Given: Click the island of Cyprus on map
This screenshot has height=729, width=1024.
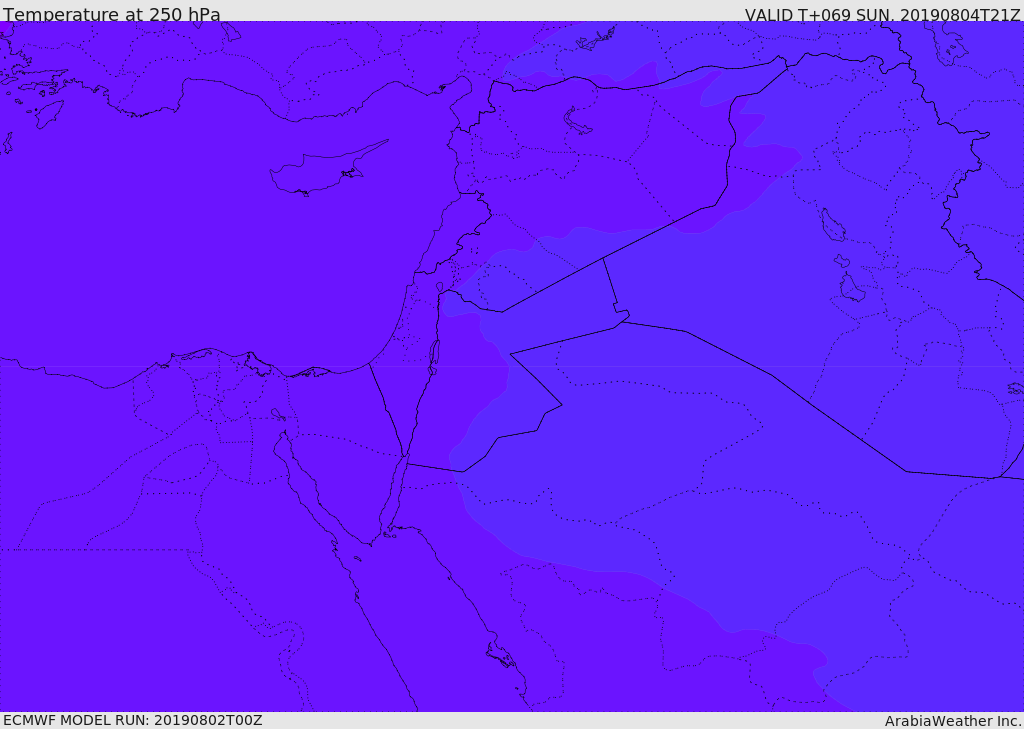Looking at the screenshot, I should pyautogui.click(x=327, y=169).
